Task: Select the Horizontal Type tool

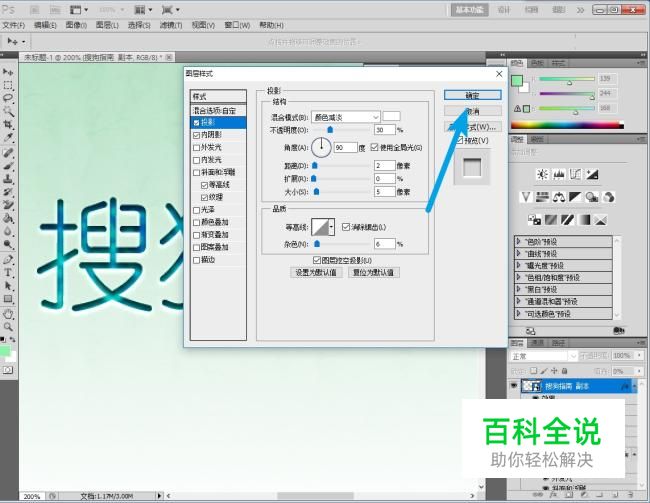Action: [x=8, y=273]
